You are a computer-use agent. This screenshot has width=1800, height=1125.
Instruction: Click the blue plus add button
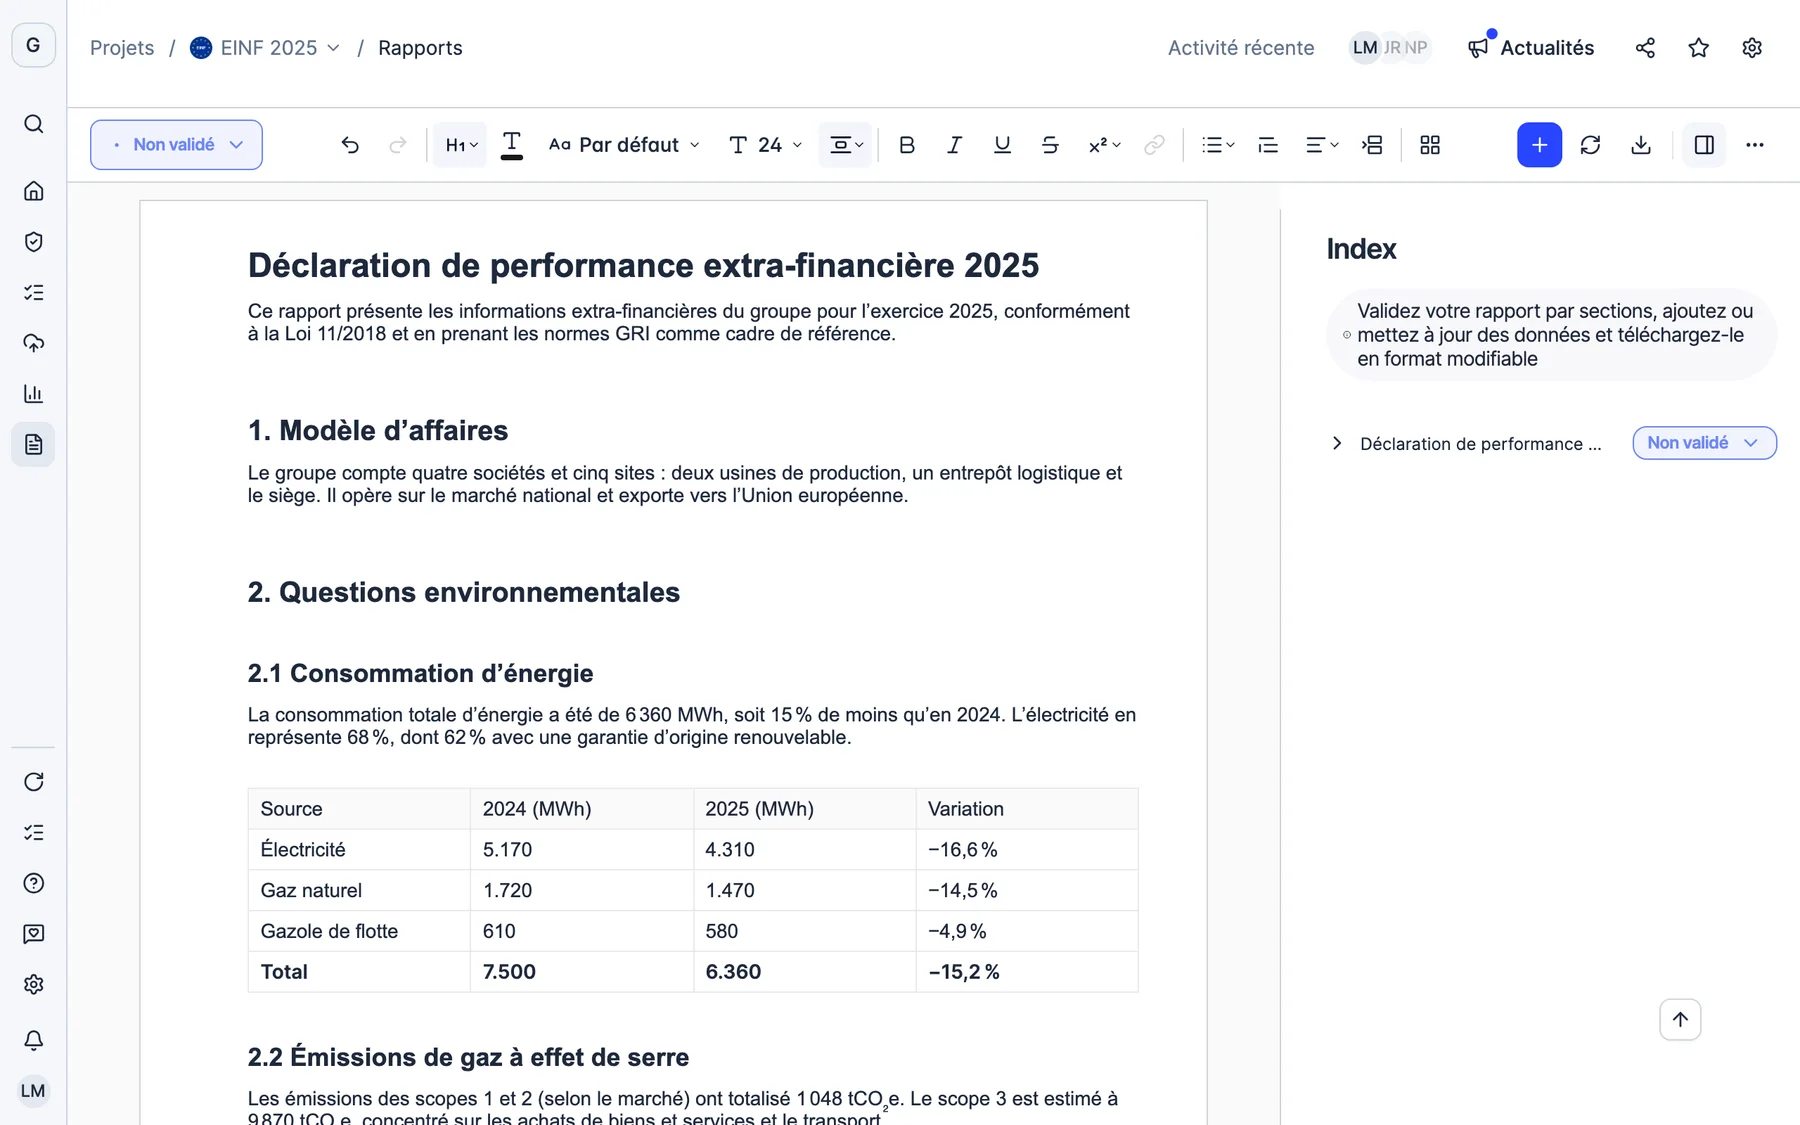(x=1539, y=145)
